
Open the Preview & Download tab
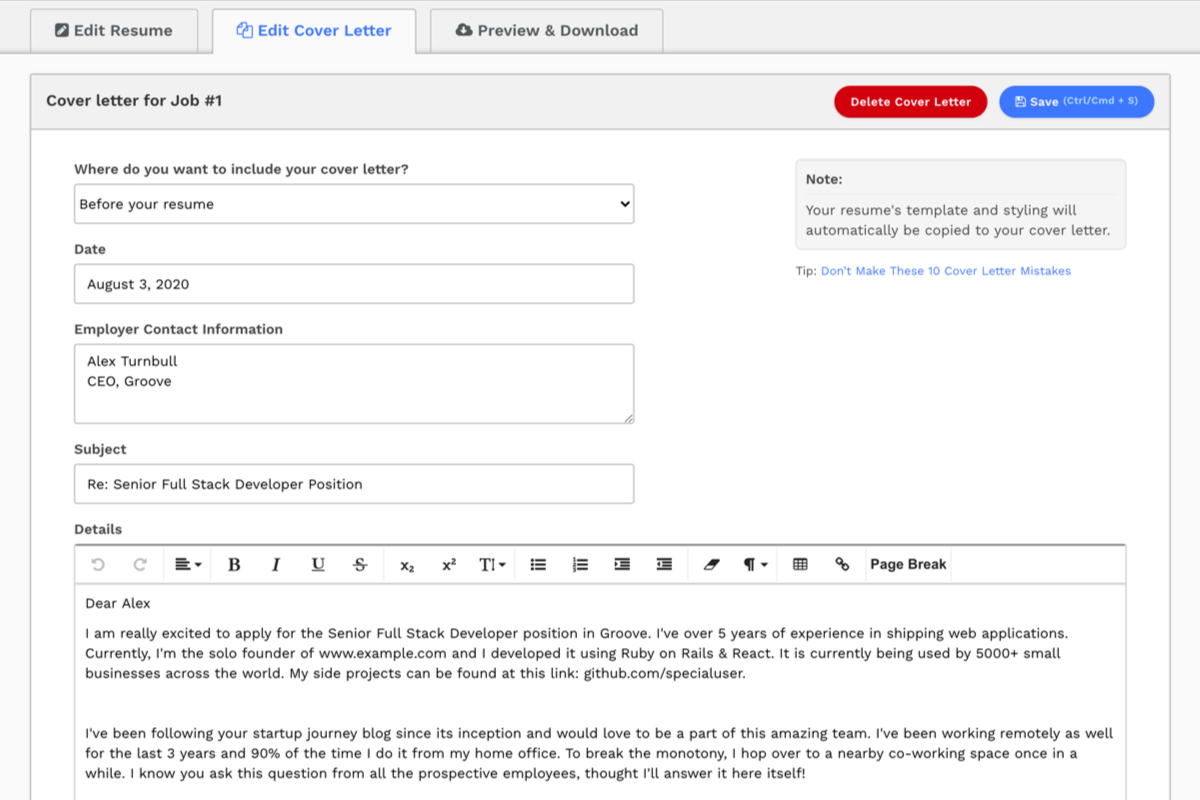(x=546, y=31)
